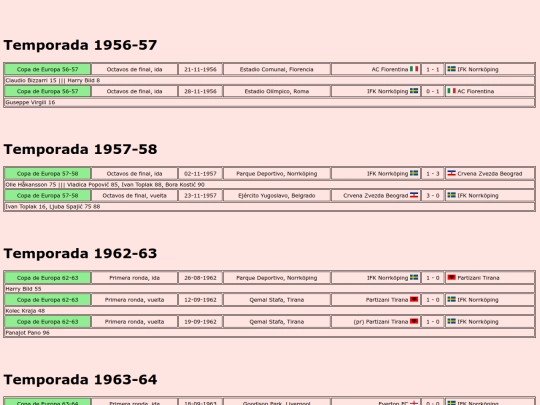Click '(pr) Partizani Tirana' team cell
540x405 pixels.
376,322
